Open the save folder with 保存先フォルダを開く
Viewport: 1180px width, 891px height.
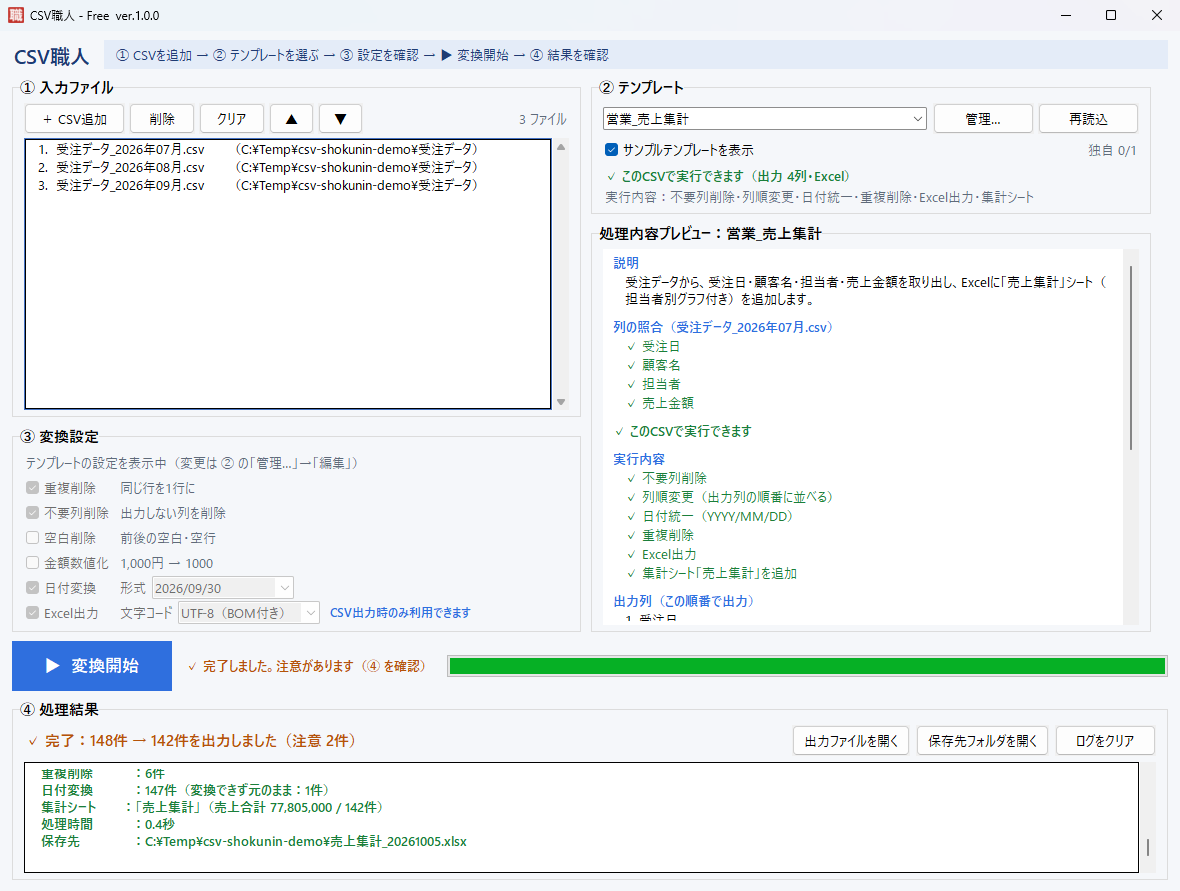point(983,740)
